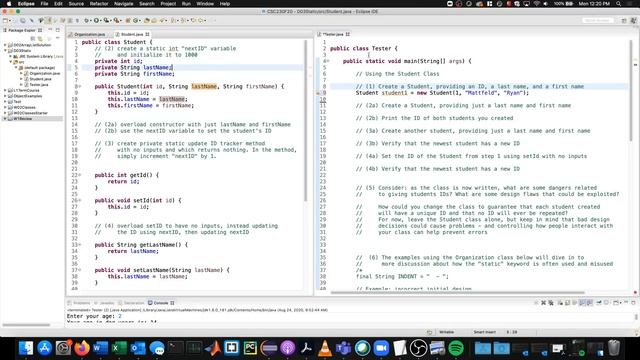Image resolution: width=640 pixels, height=360 pixels.
Task: Open the Navigate menu
Action: (x=123, y=4)
